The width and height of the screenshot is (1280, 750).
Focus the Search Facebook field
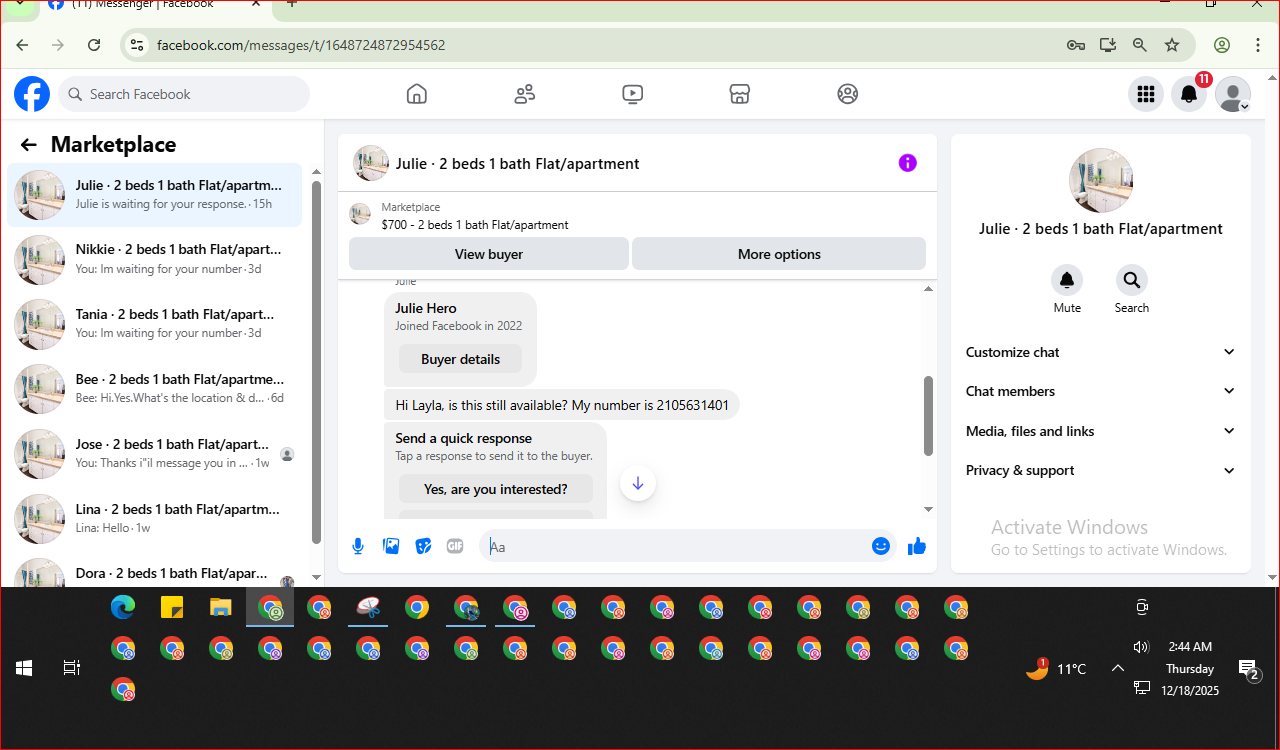pyautogui.click(x=184, y=94)
